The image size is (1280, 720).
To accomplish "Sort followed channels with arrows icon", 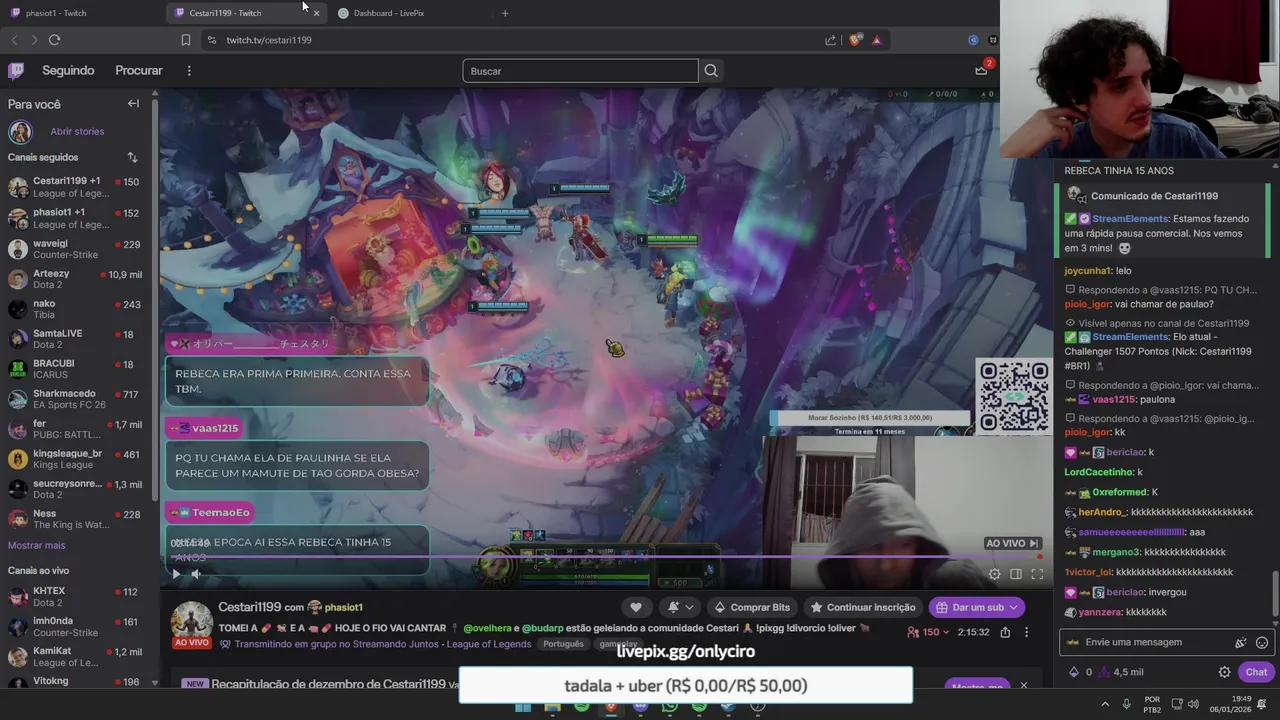I will pos(132,157).
